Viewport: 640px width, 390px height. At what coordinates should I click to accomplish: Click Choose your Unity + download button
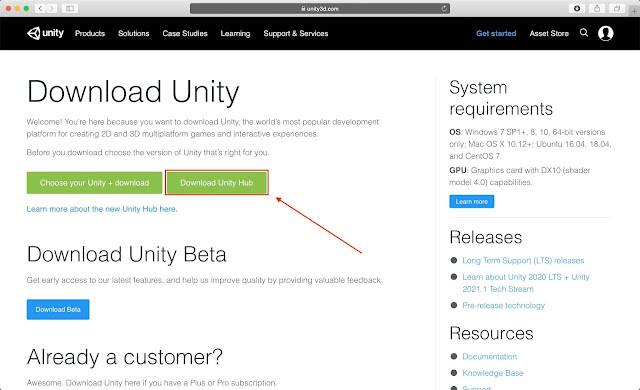click(x=94, y=183)
